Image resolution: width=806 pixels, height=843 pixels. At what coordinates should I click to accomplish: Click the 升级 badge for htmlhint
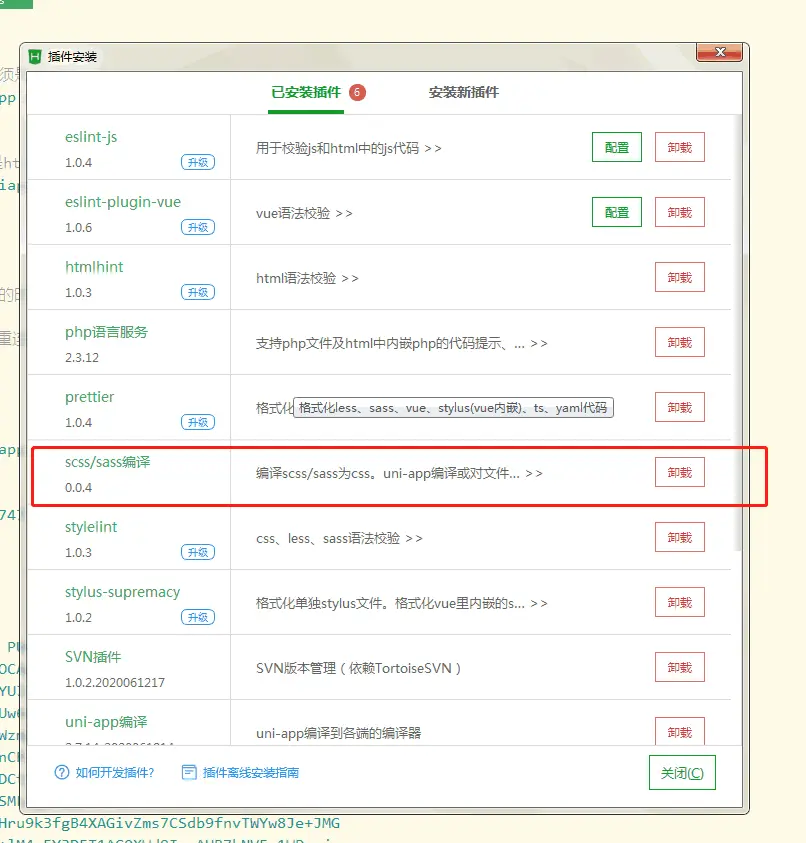196,292
